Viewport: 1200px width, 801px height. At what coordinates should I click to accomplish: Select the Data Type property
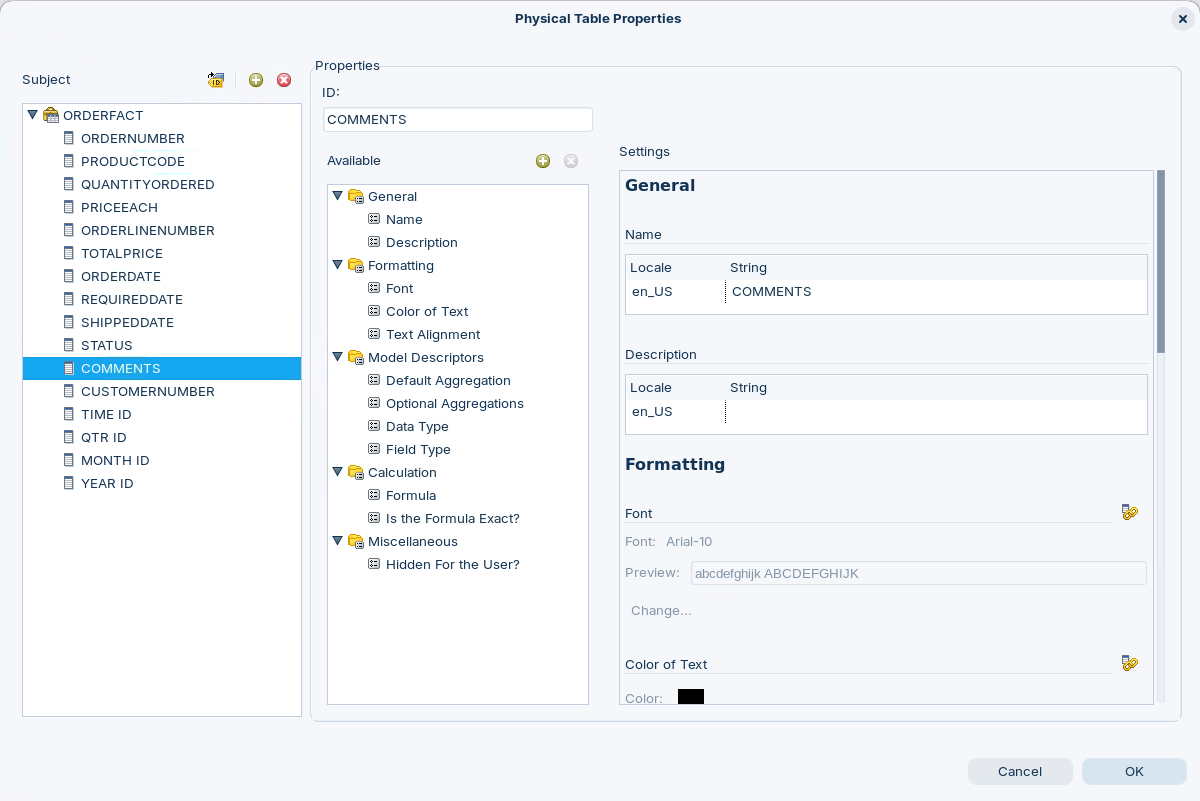[x=417, y=426]
